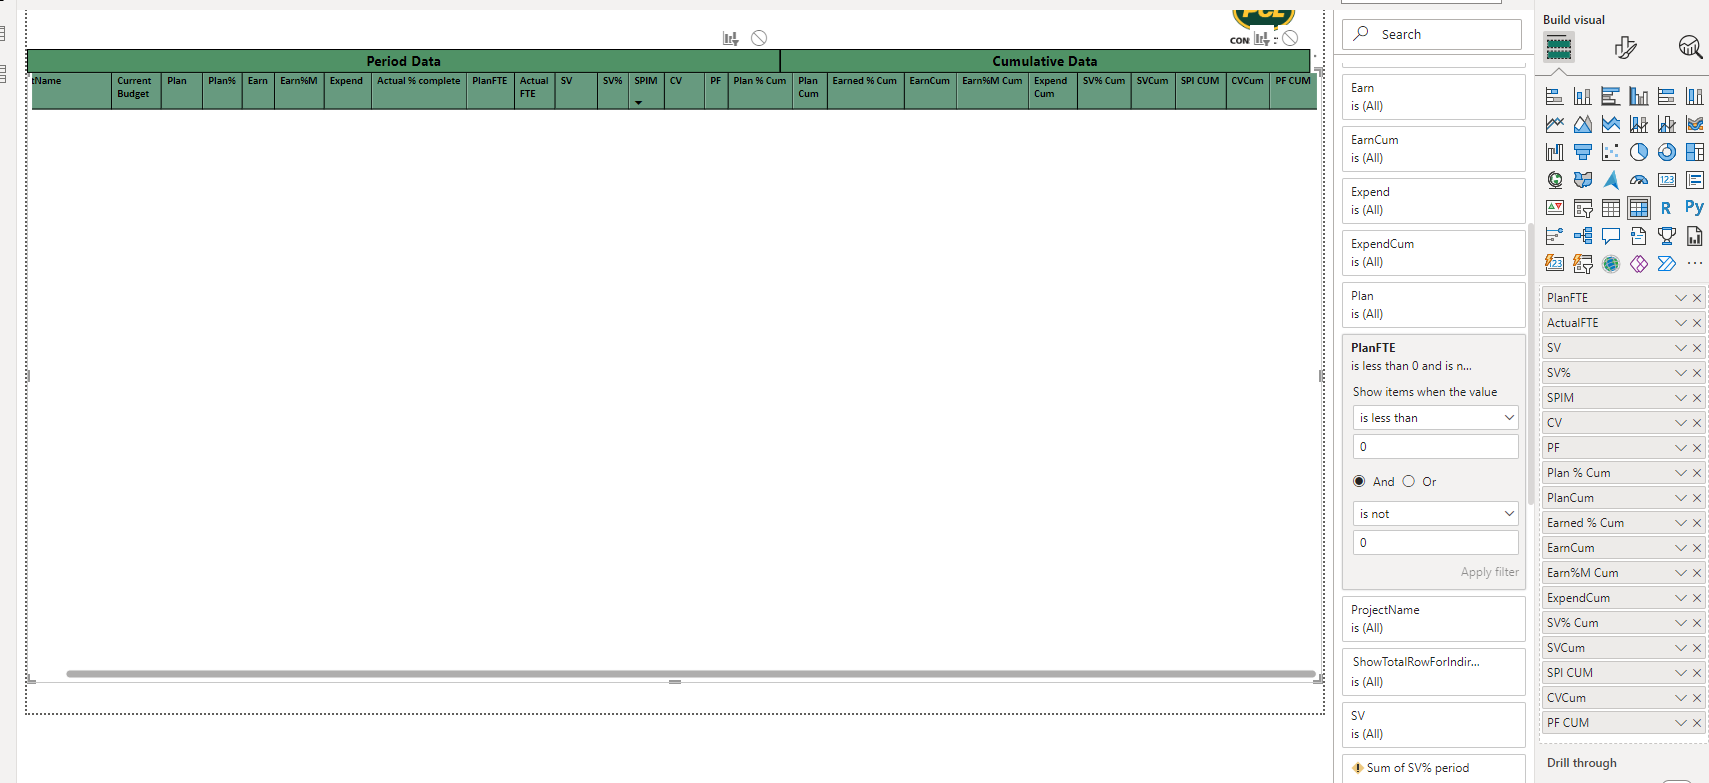Screen dimensions: 1709x783
Task: Open the Format visual tab
Action: (x=1626, y=47)
